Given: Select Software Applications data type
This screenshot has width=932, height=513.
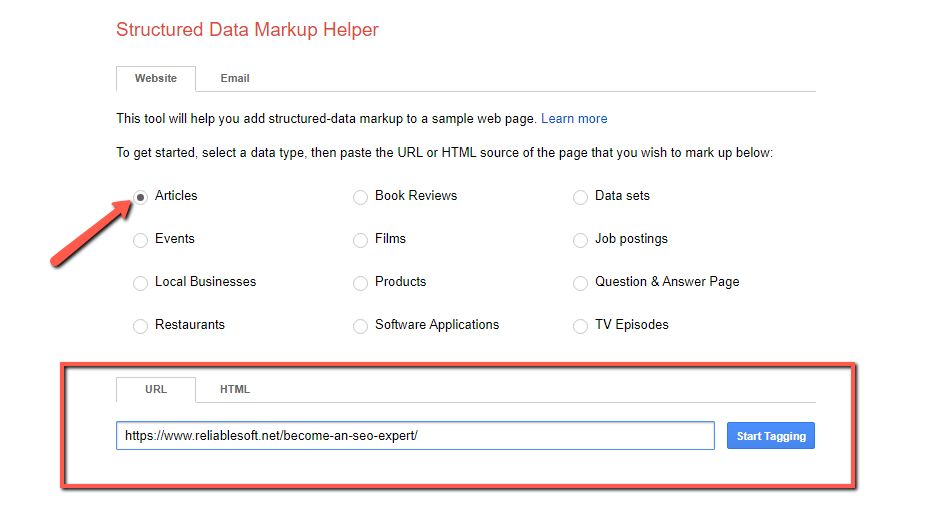Looking at the screenshot, I should coord(360,326).
